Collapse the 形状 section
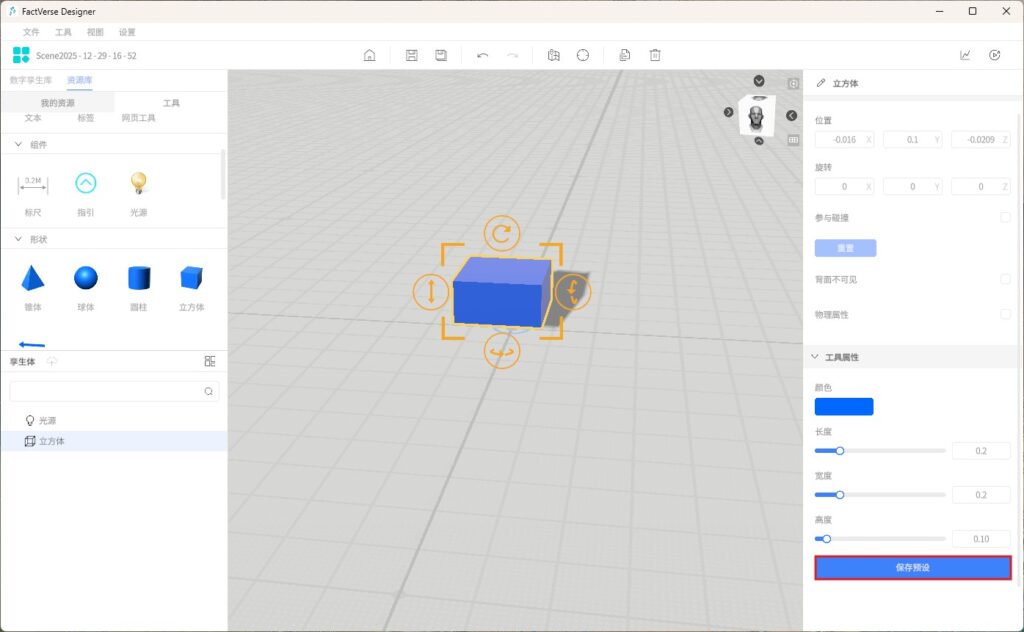This screenshot has width=1024, height=632. coord(18,239)
